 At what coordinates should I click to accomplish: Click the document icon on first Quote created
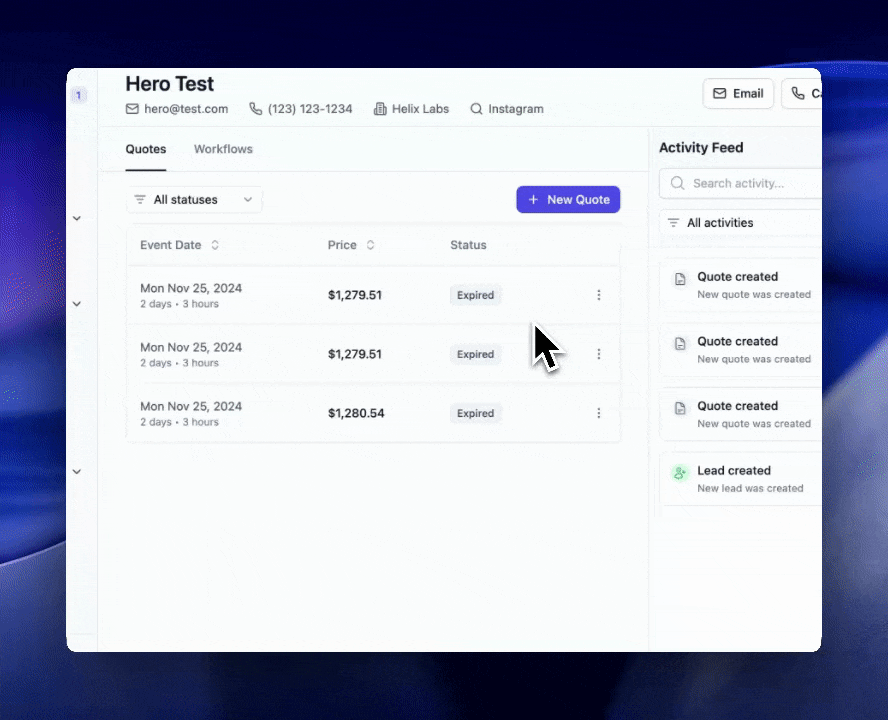680,279
